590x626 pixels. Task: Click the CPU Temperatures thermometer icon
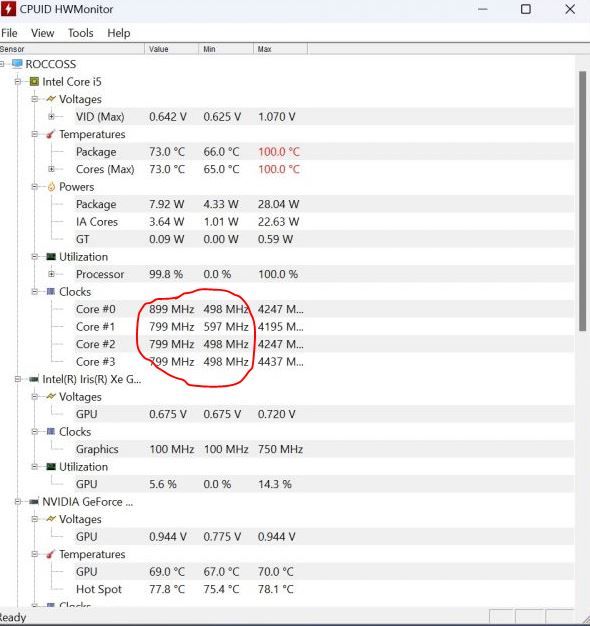[x=50, y=134]
